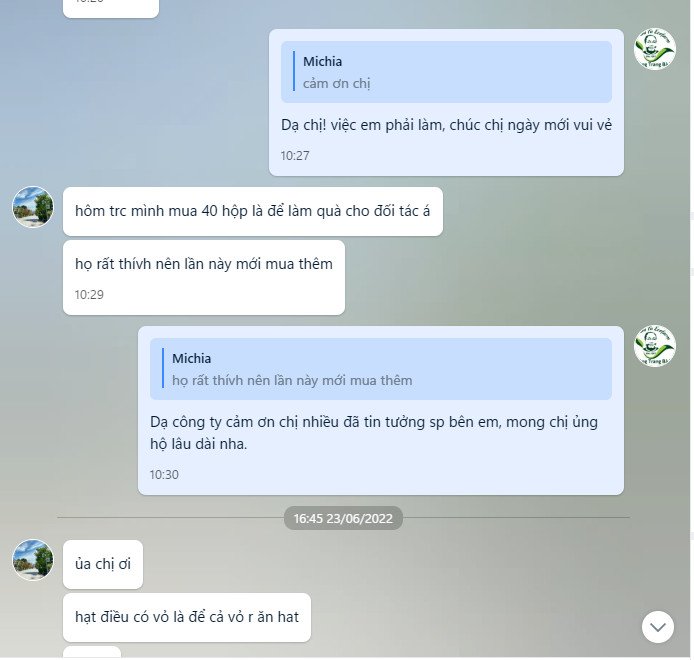Click the reply 'Dạ chị! việc em phải làm'
694x660 pixels.
(x=446, y=125)
